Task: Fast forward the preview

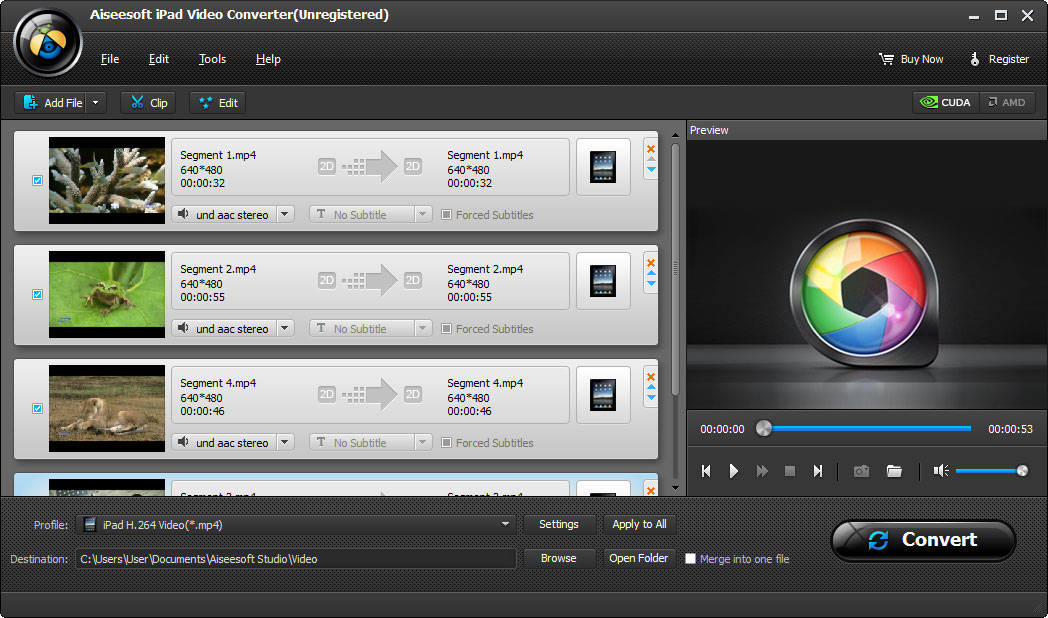Action: [762, 471]
